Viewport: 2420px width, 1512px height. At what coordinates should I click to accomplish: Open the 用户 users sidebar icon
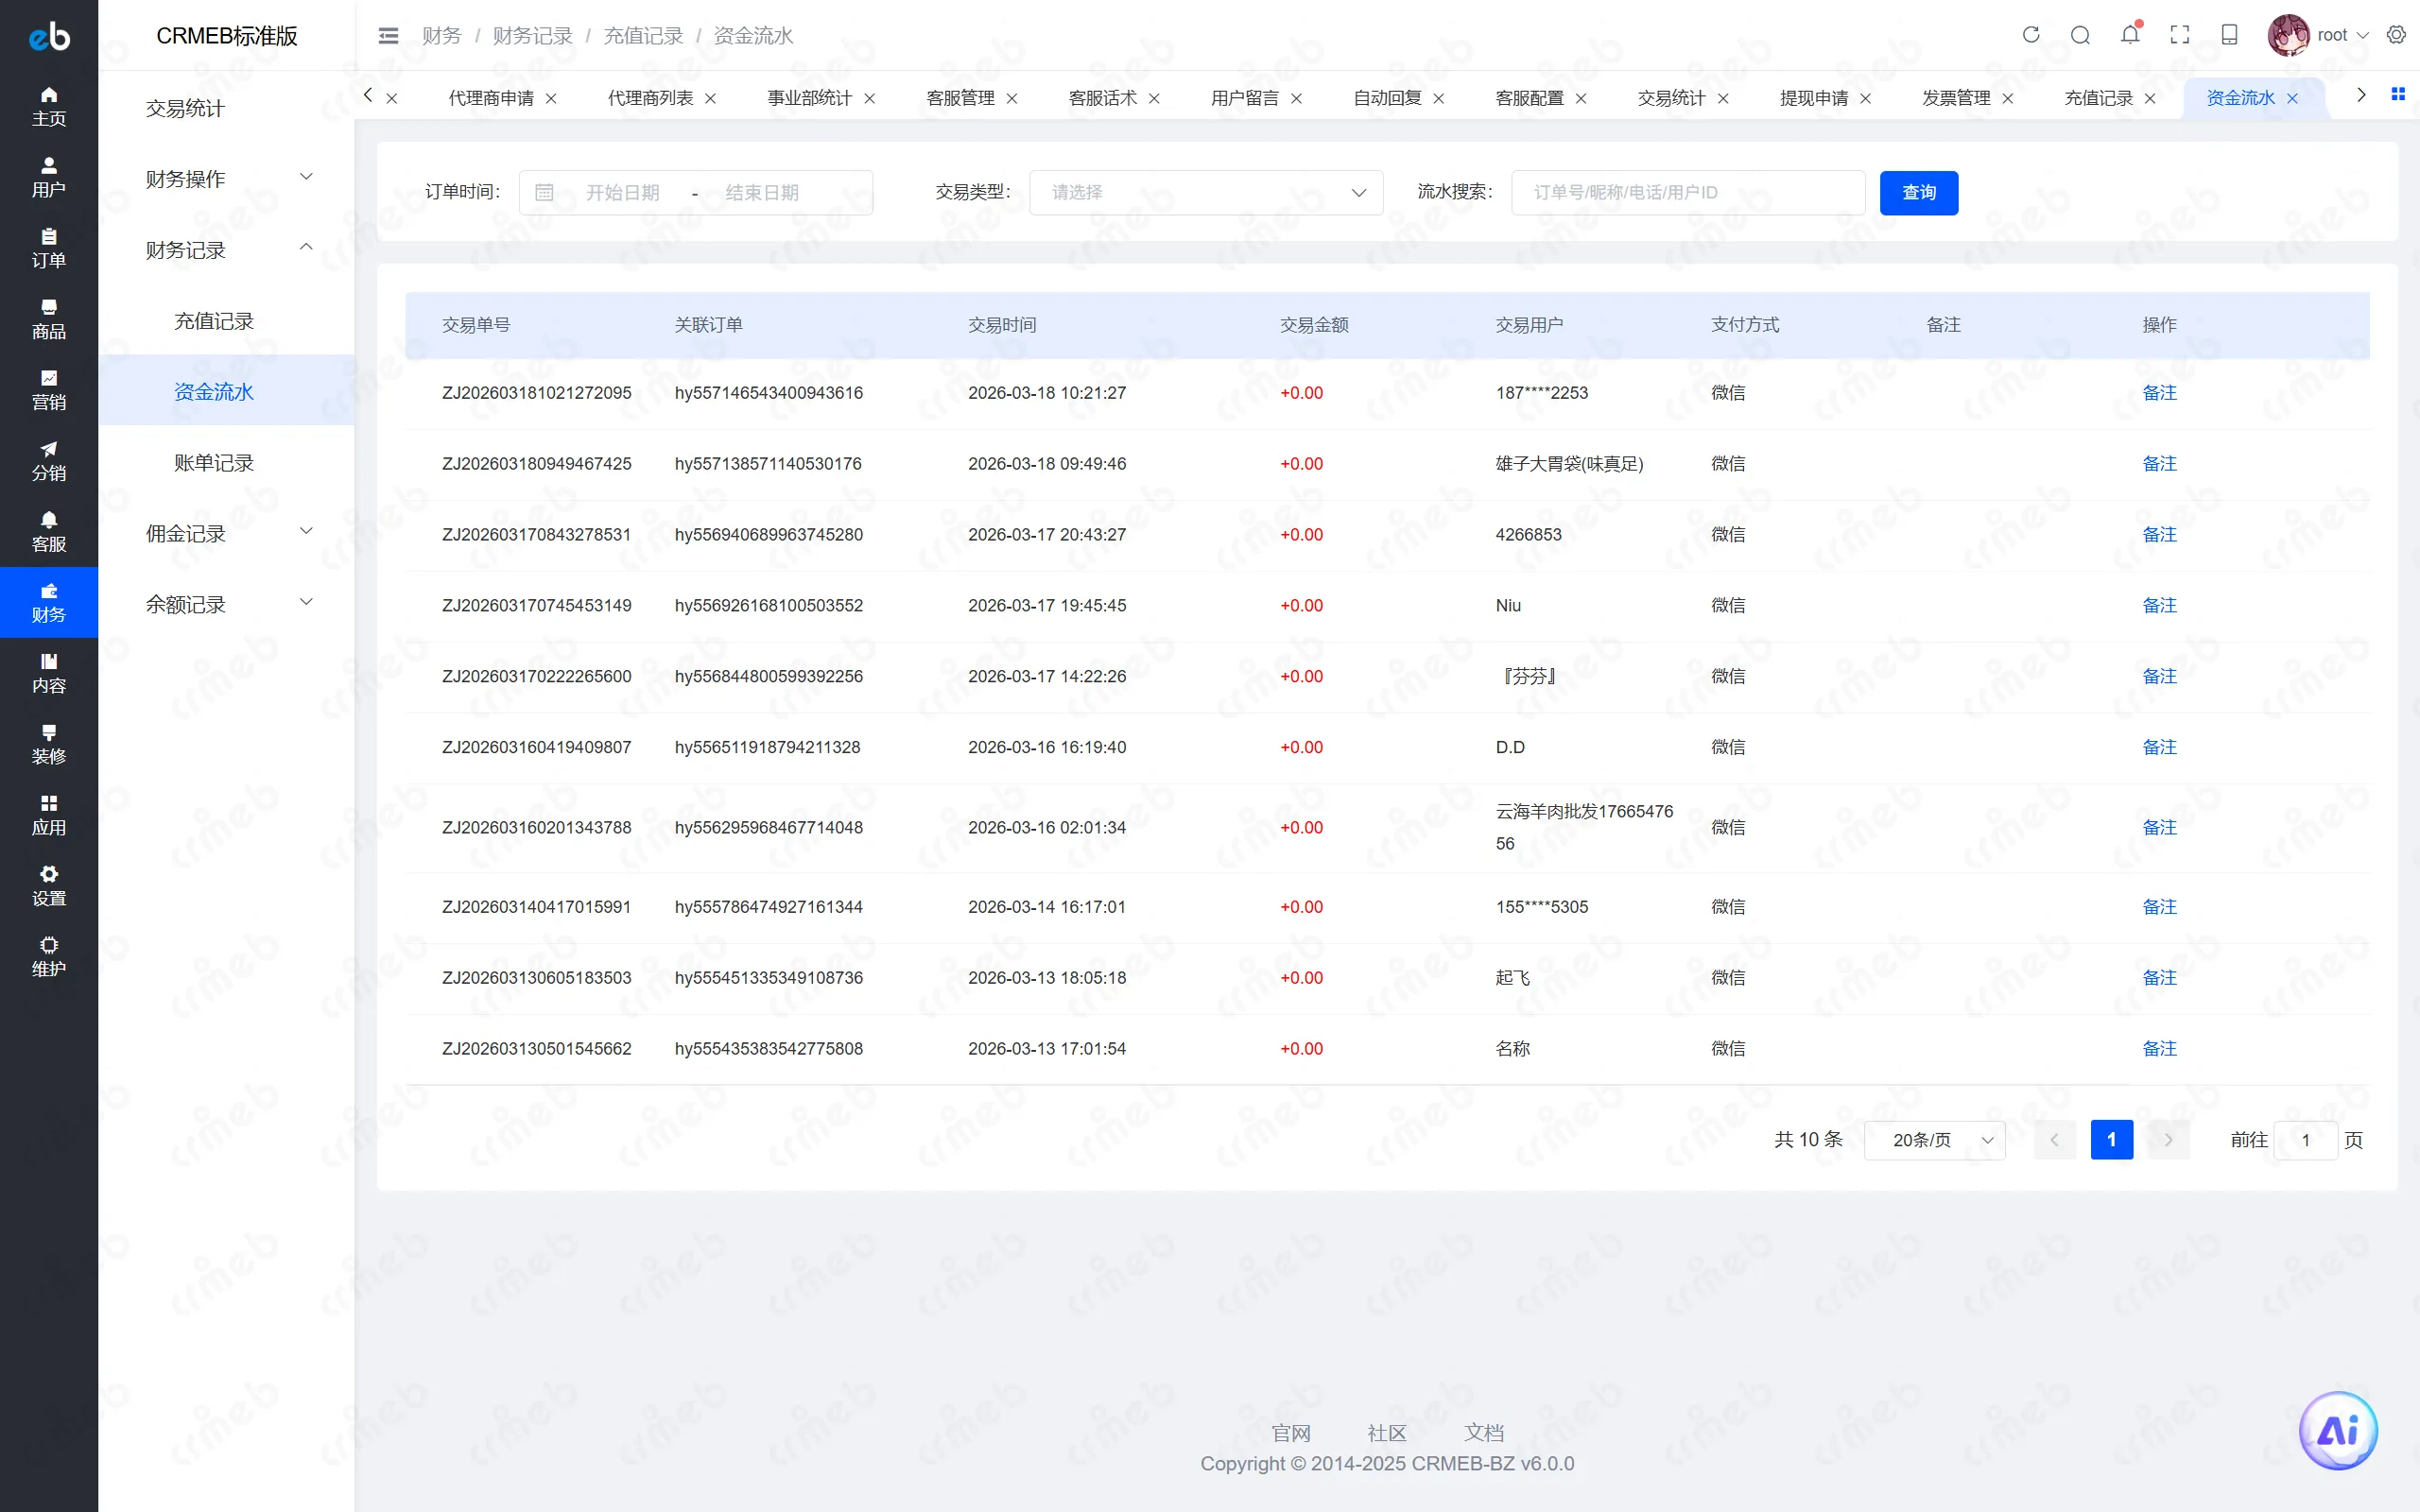(x=48, y=177)
